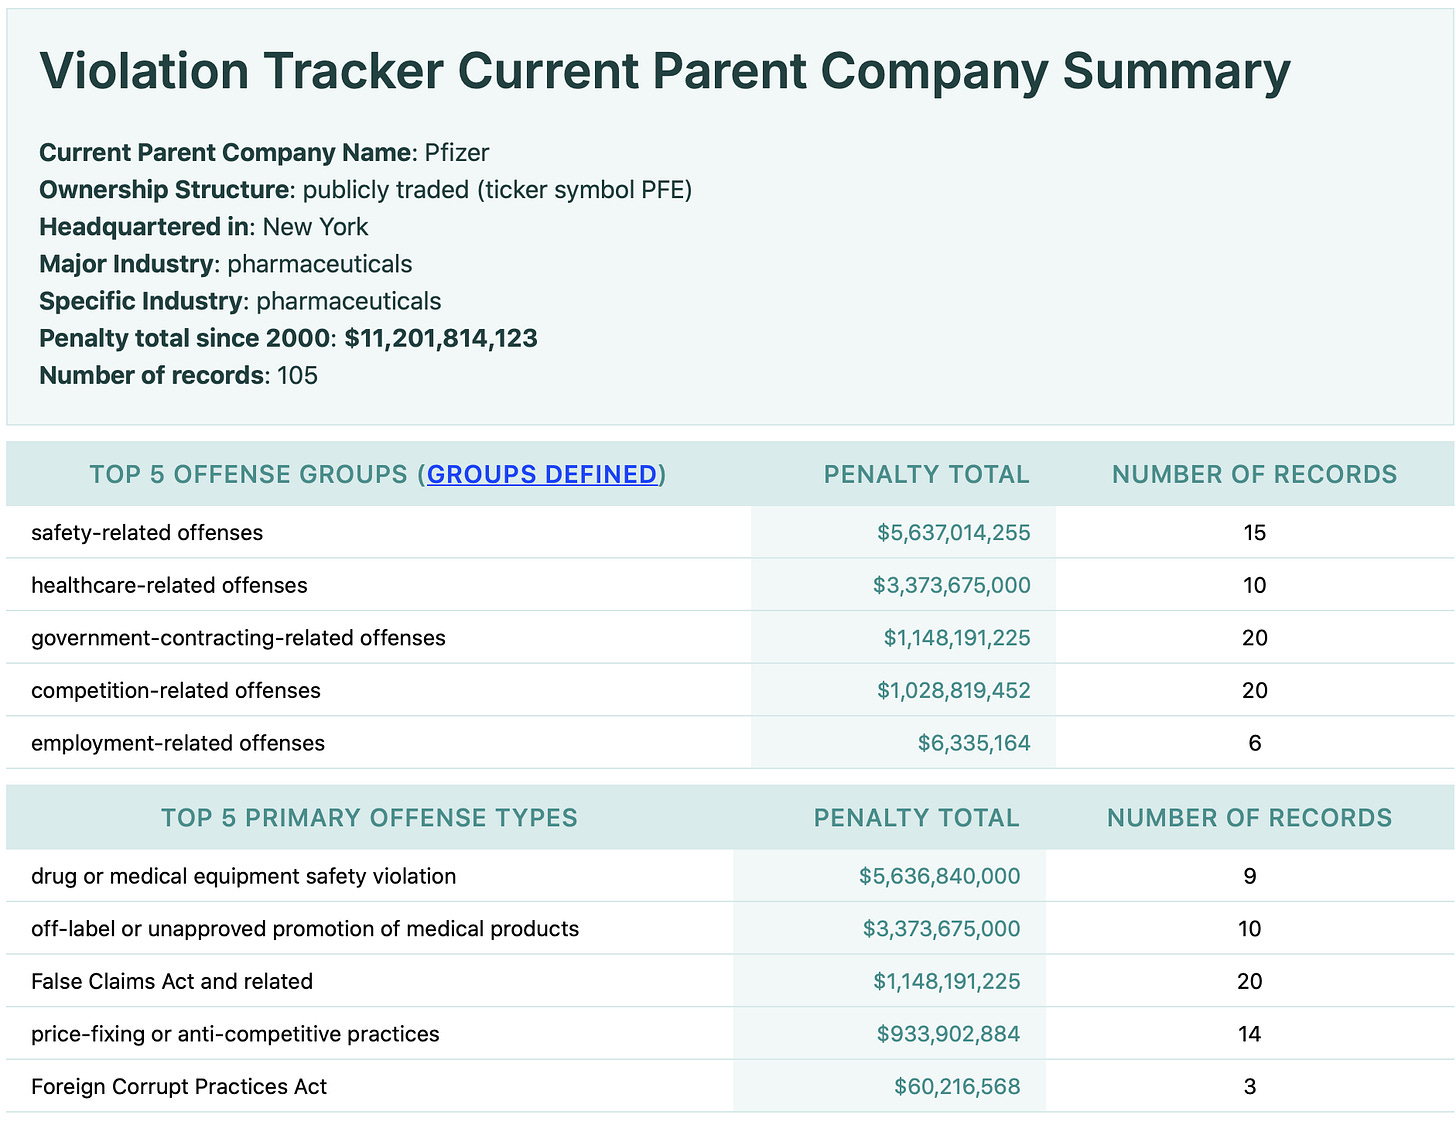Select the page title 'Violation Tracker Current Parent Company Summary'

pos(665,72)
